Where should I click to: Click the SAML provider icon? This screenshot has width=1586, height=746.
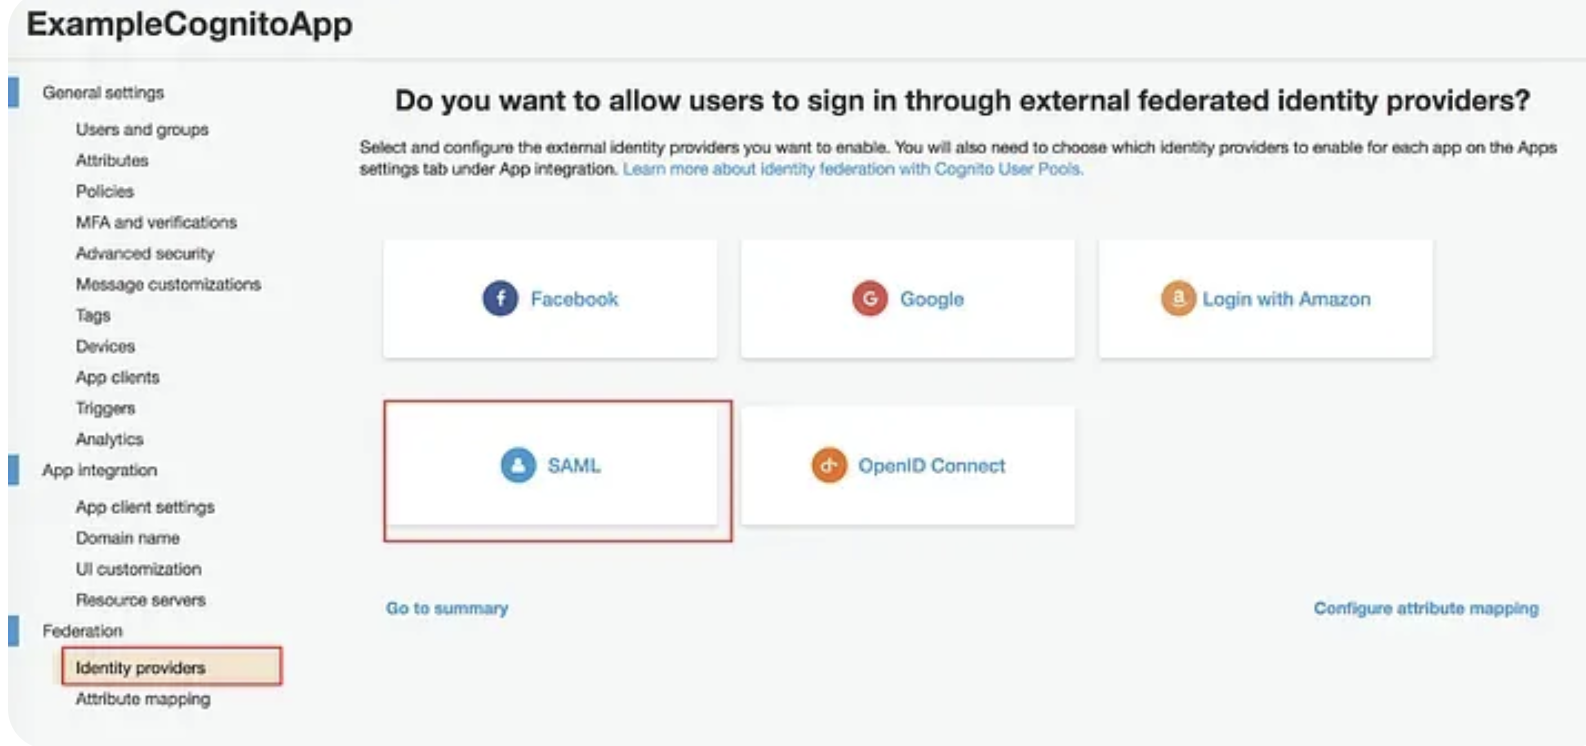(x=518, y=465)
